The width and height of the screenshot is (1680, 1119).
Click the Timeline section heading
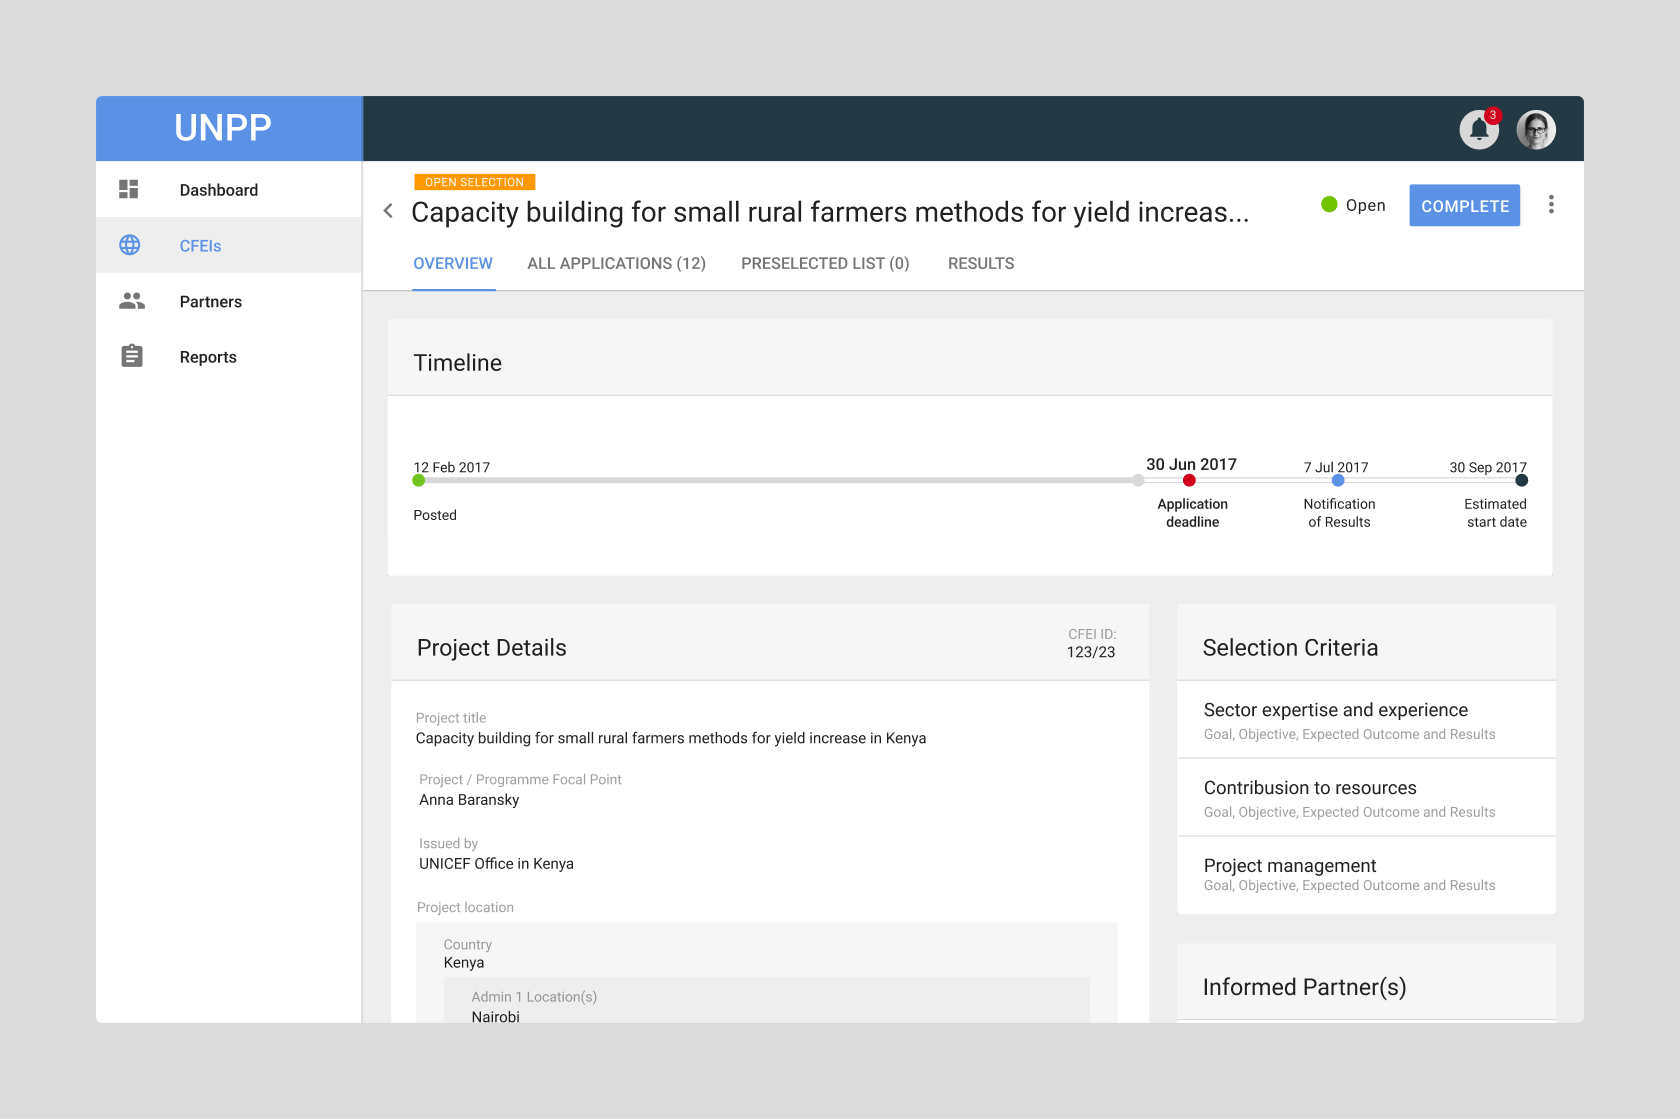[x=458, y=362]
